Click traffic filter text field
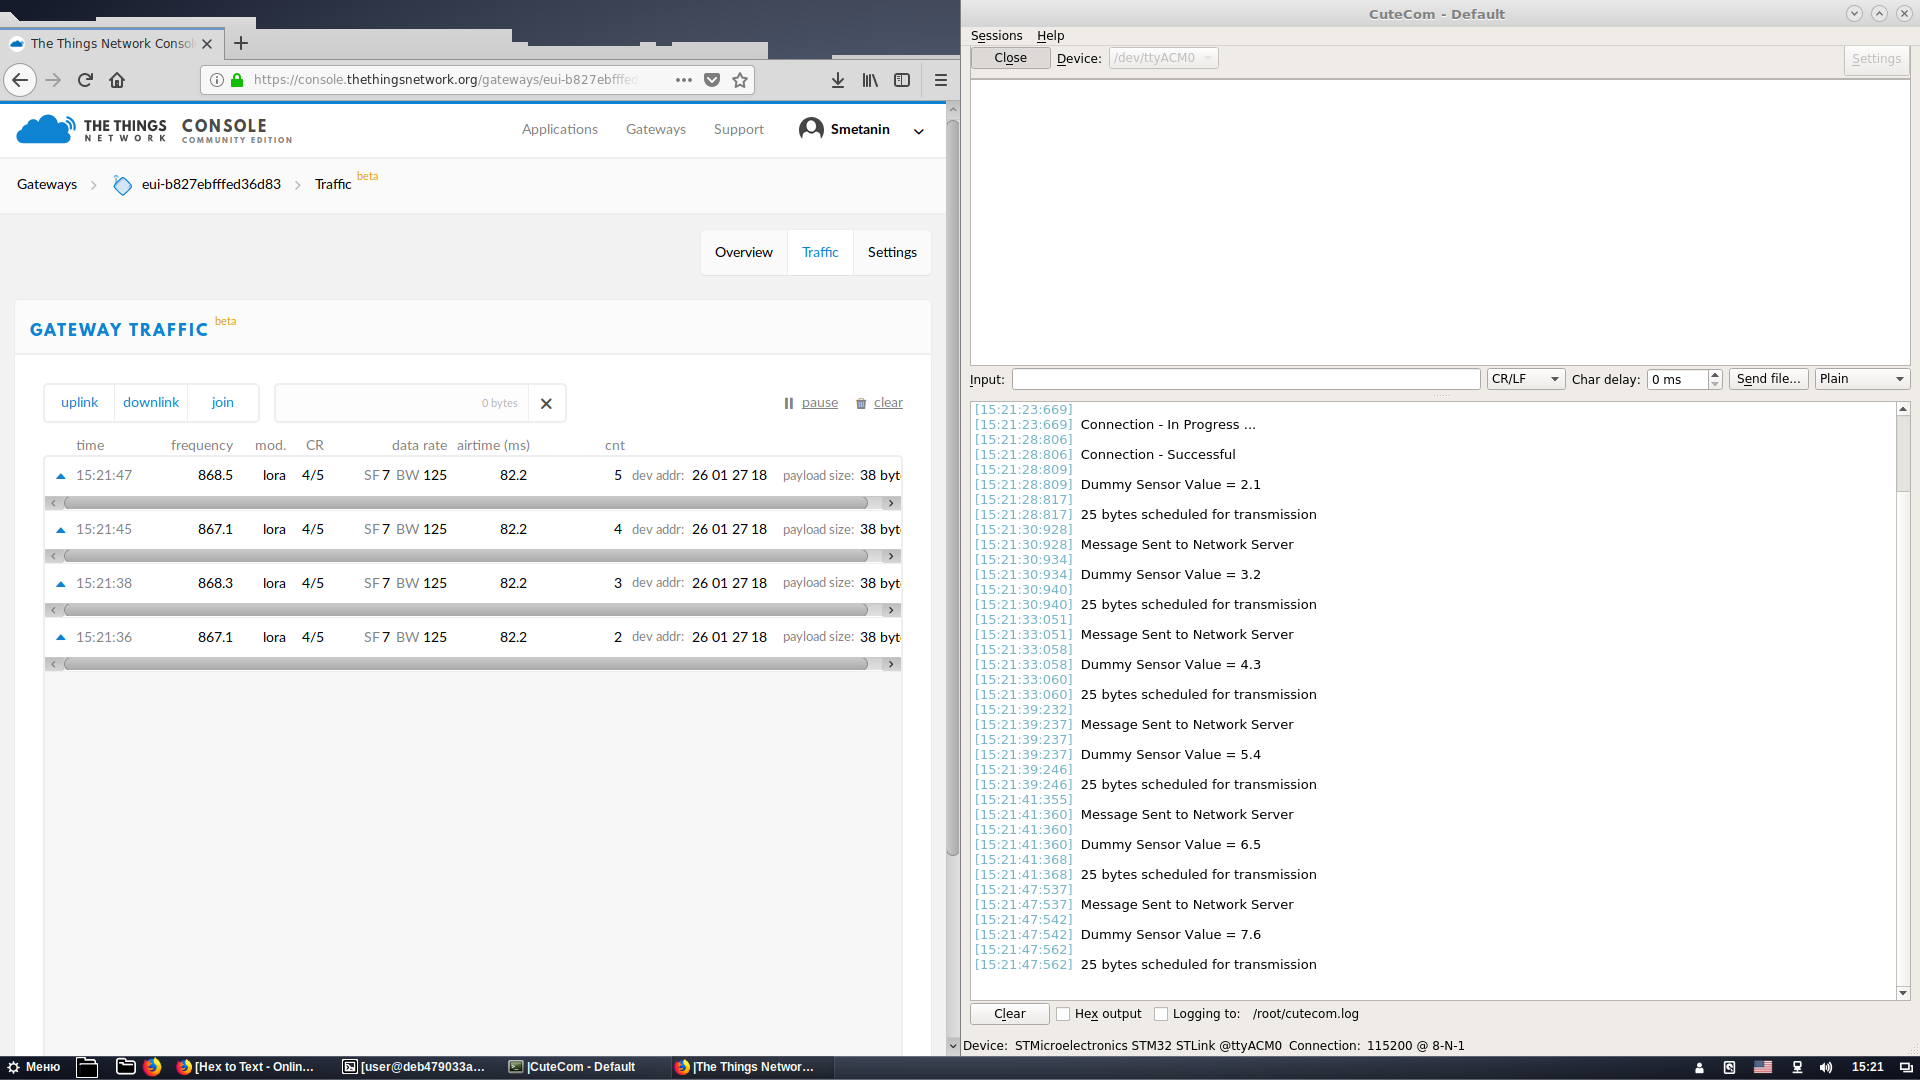Image resolution: width=1920 pixels, height=1080 pixels. 400,403
